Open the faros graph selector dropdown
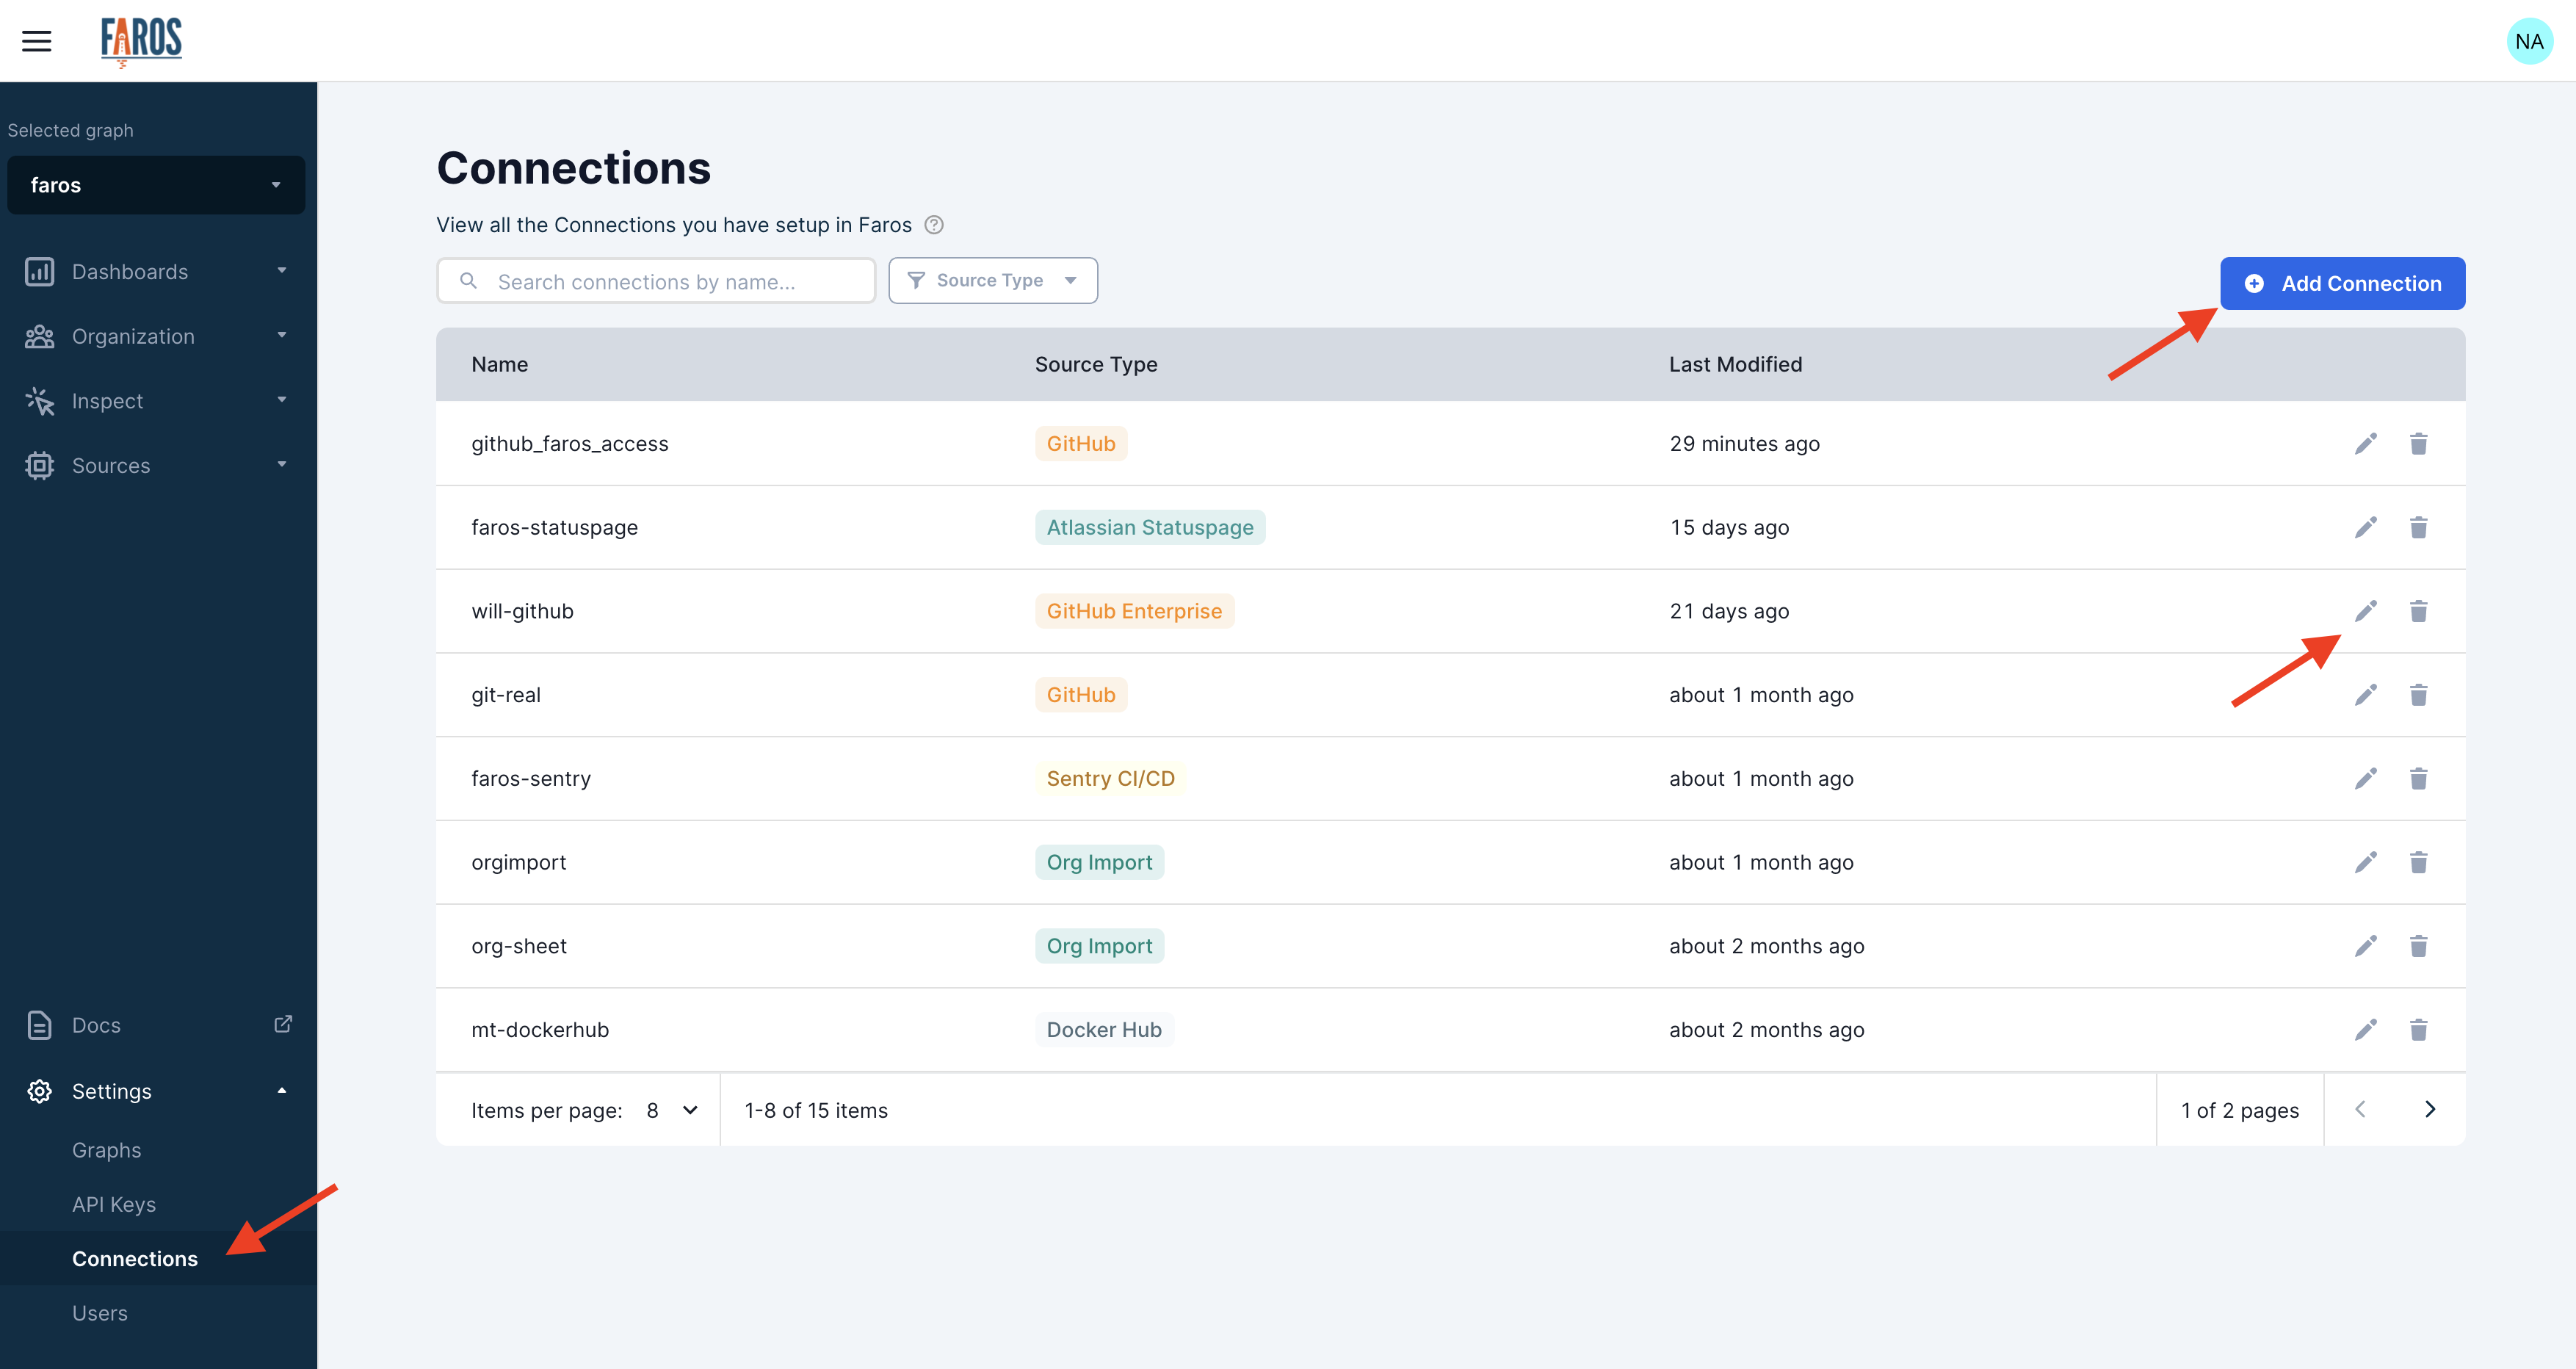This screenshot has height=1369, width=2576. 156,185
